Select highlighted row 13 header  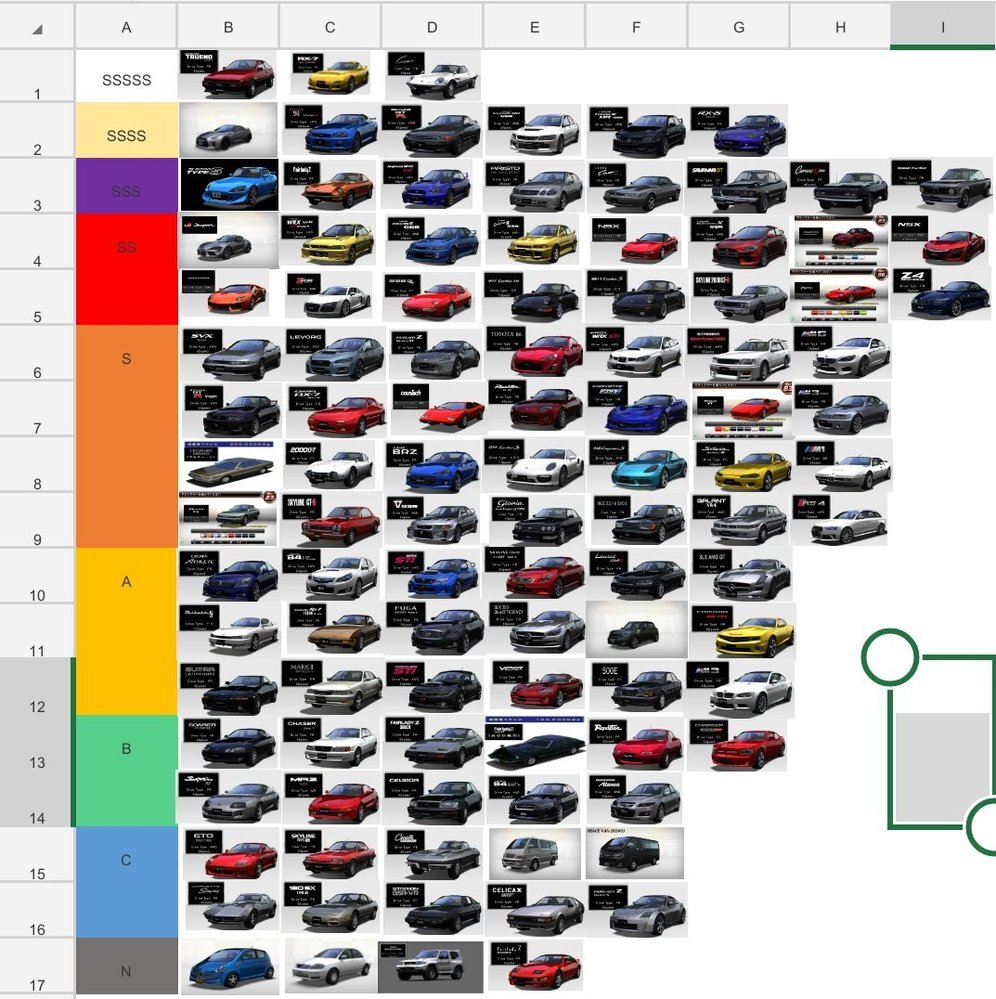[x=37, y=743]
